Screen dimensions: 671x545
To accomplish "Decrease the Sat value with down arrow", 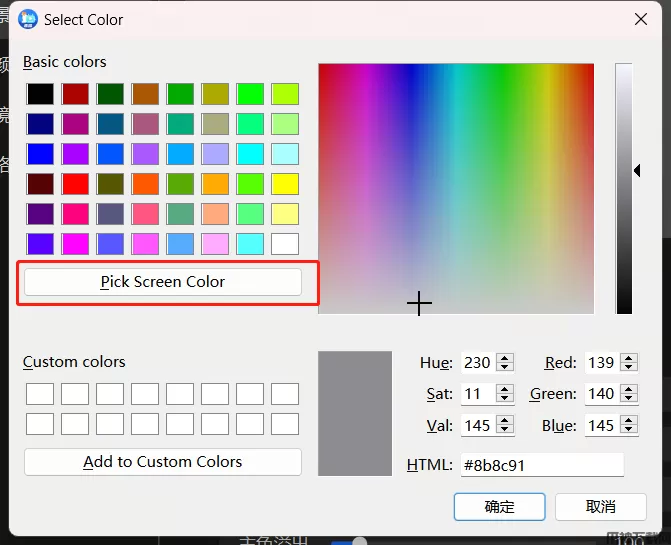I will (505, 399).
